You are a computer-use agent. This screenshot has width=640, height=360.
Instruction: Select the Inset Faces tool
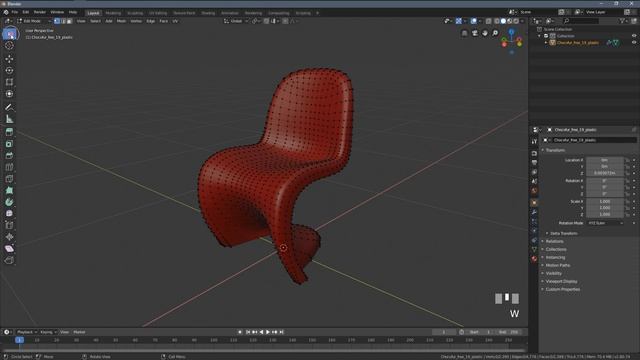point(9,144)
